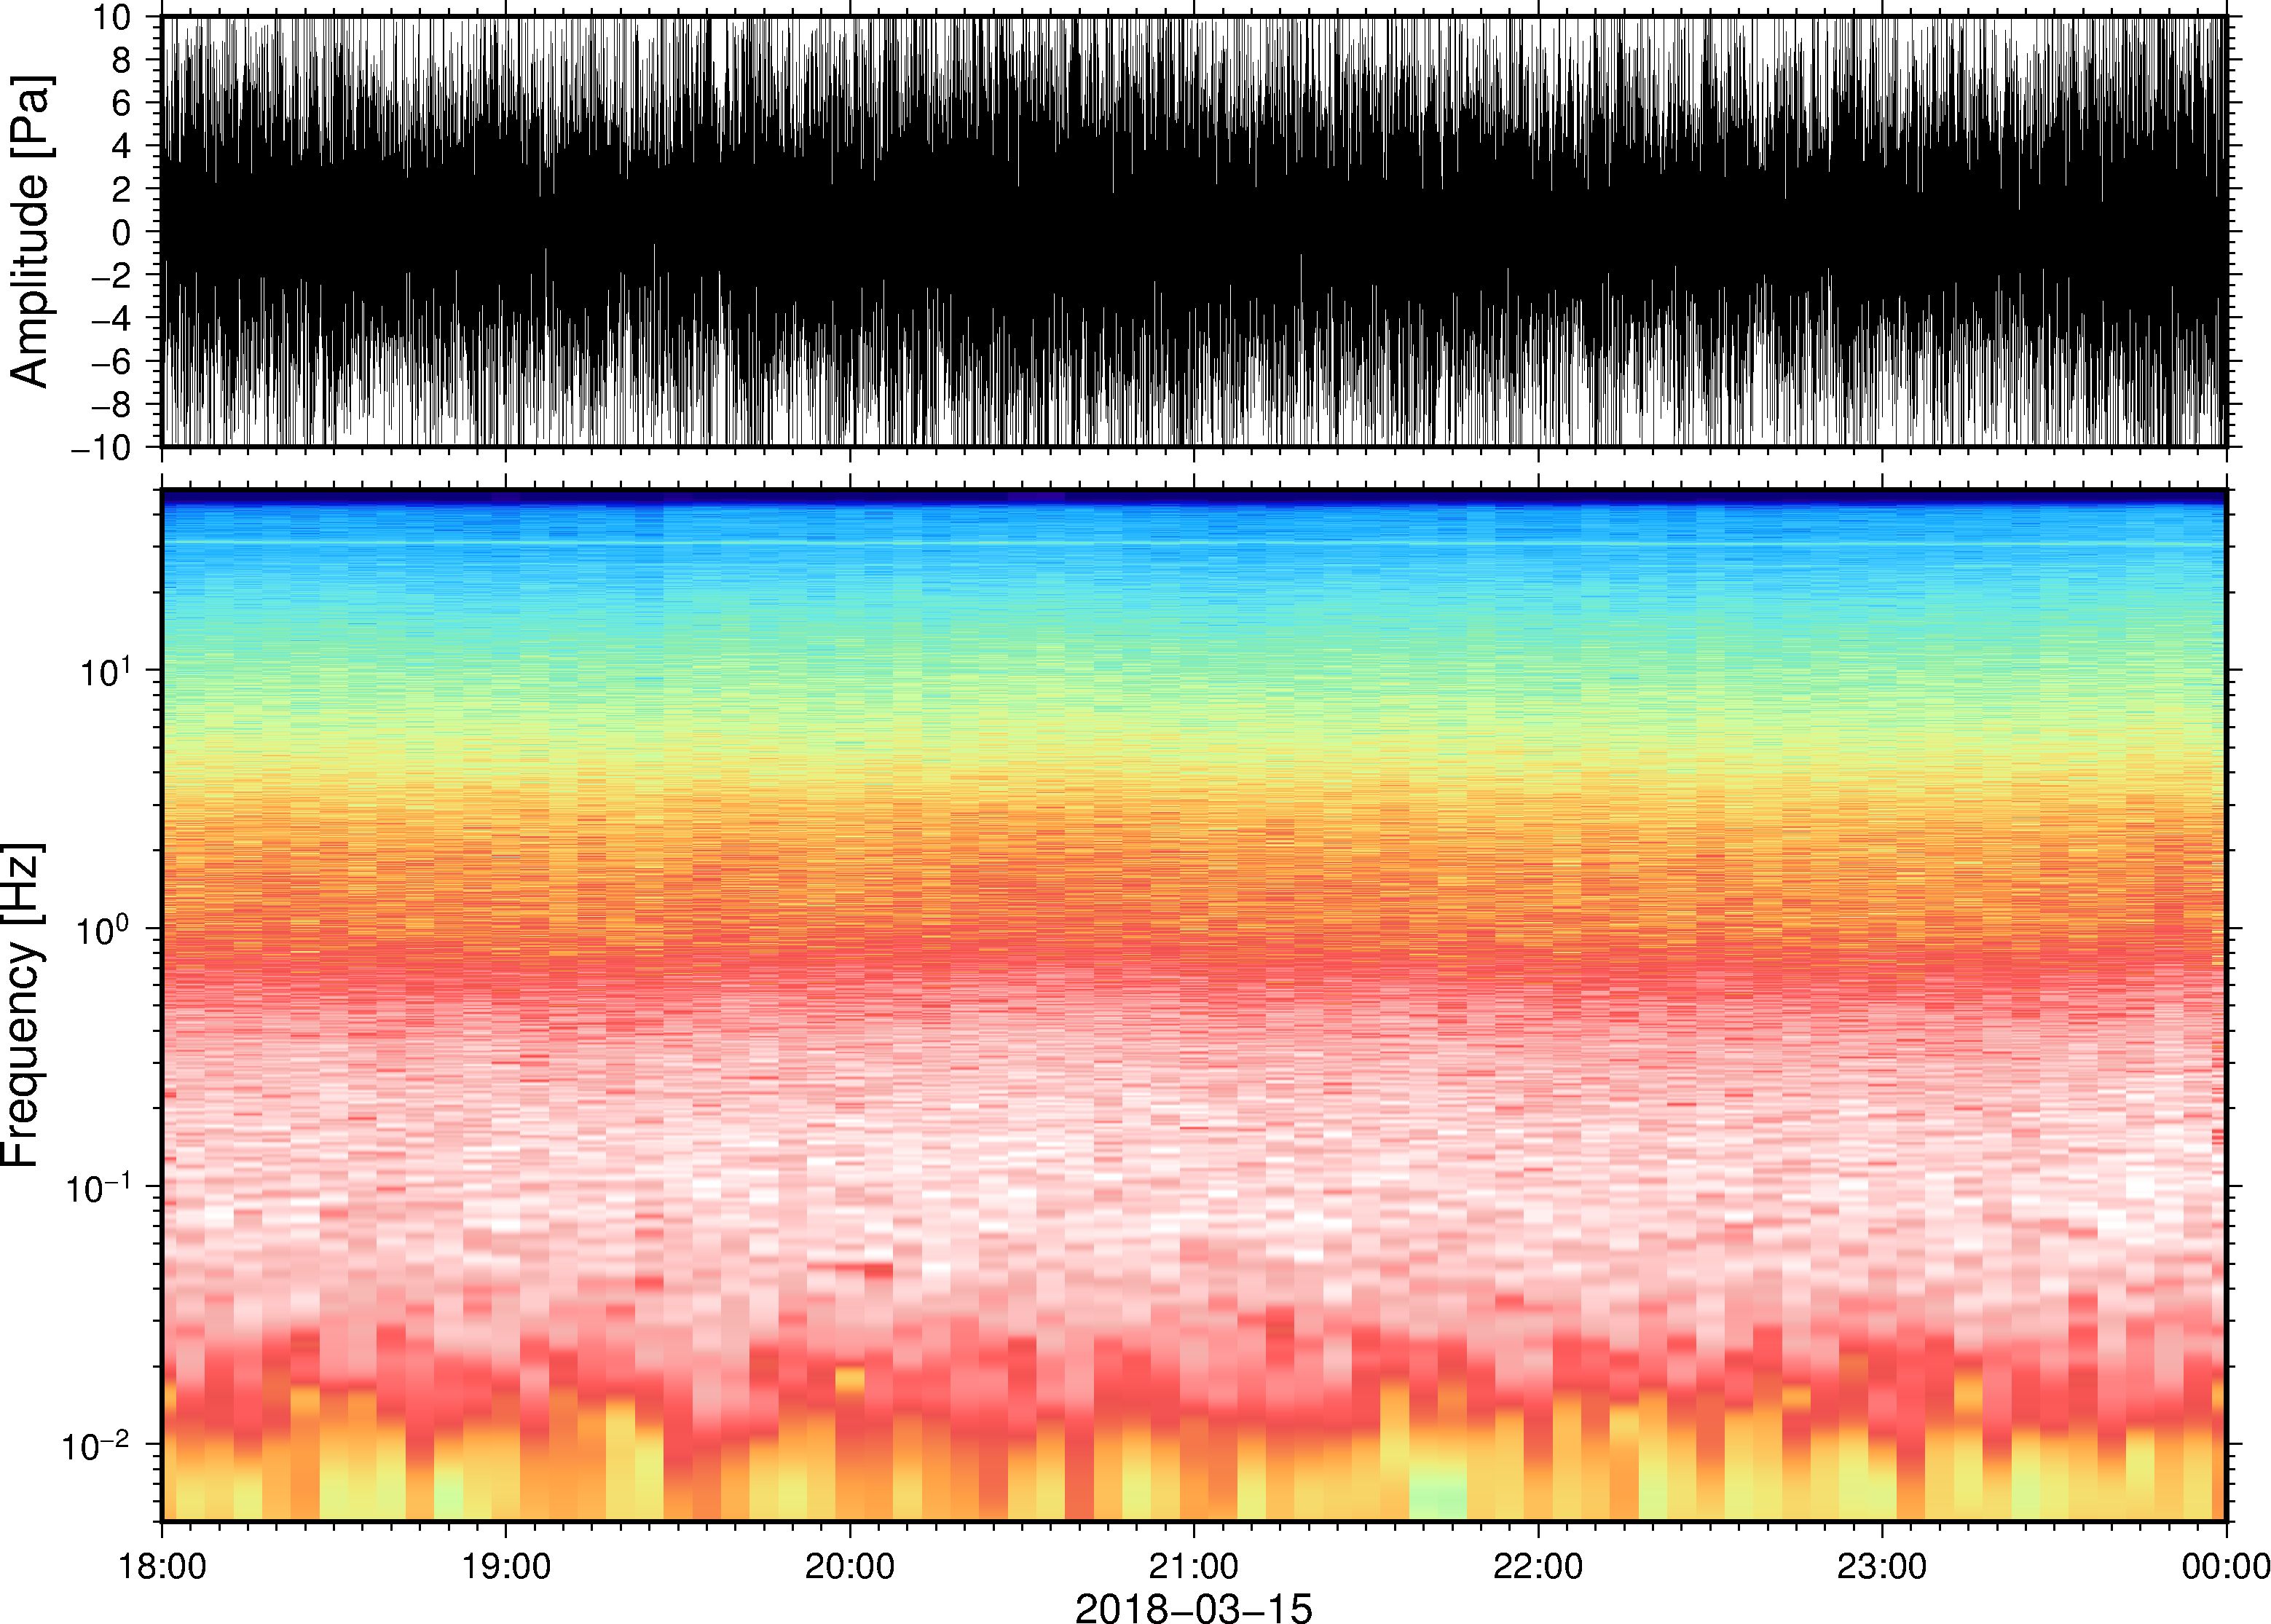The height and width of the screenshot is (1624, 2271).
Task: Click the 00:00 time axis label
Action: tap(2225, 1567)
